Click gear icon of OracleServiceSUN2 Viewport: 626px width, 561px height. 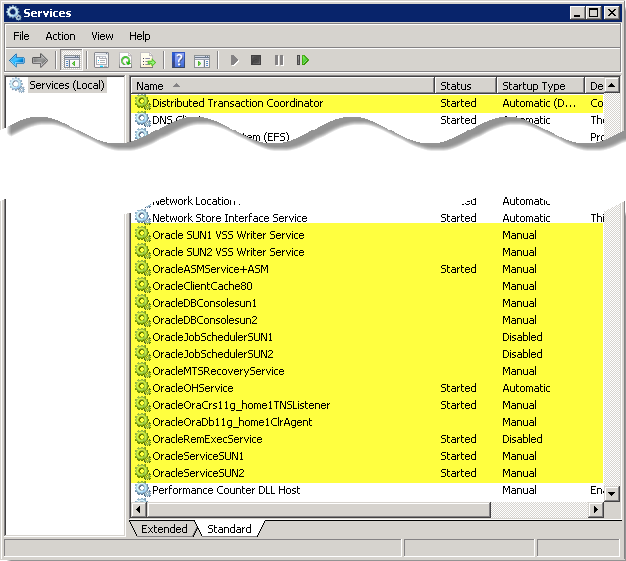tap(142, 472)
